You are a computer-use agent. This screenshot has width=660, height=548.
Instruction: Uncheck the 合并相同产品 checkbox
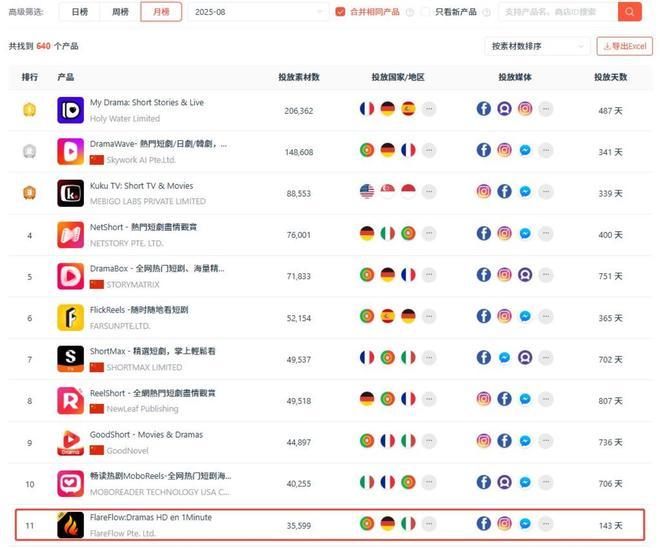pyautogui.click(x=340, y=12)
